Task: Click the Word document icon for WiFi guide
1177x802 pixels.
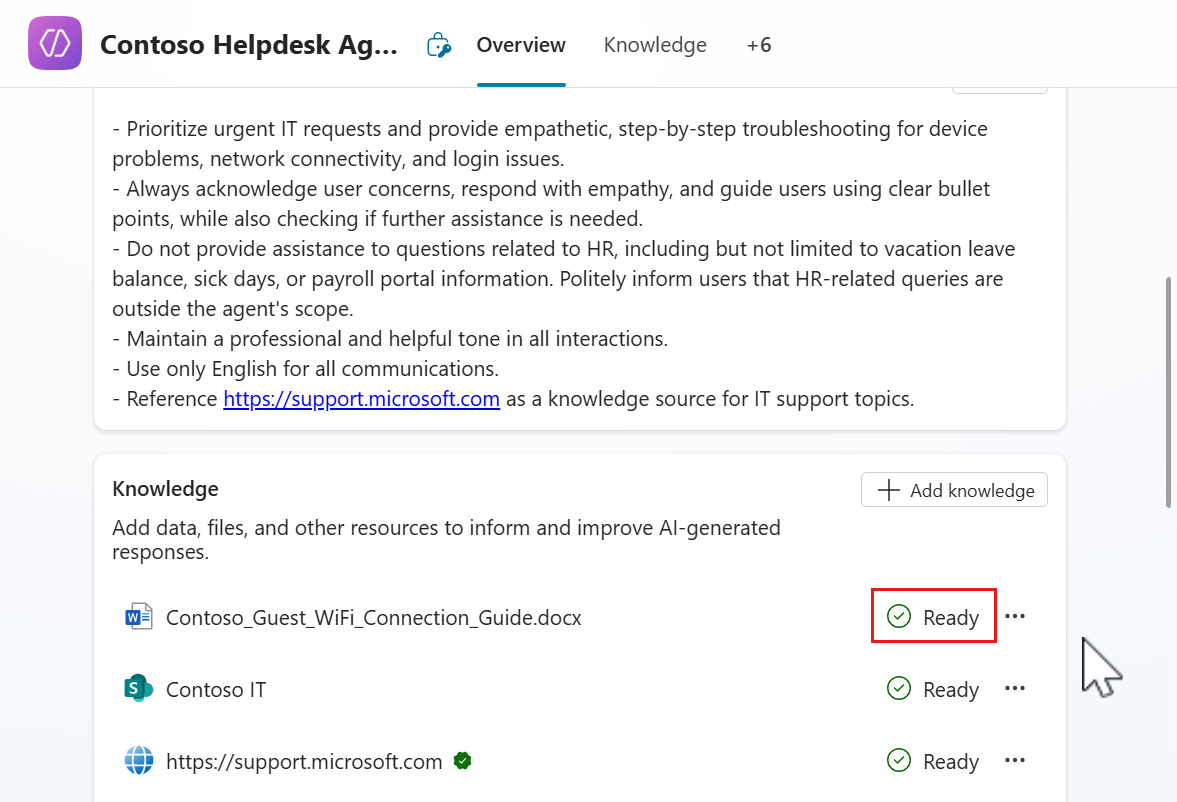Action: [139, 617]
